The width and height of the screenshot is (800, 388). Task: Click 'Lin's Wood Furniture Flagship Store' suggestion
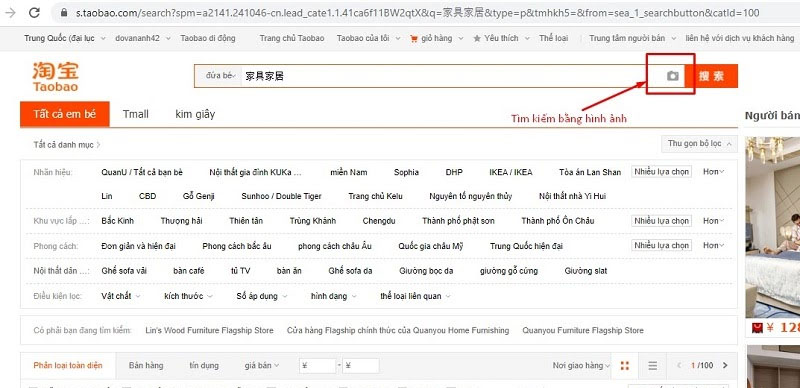click(x=209, y=330)
